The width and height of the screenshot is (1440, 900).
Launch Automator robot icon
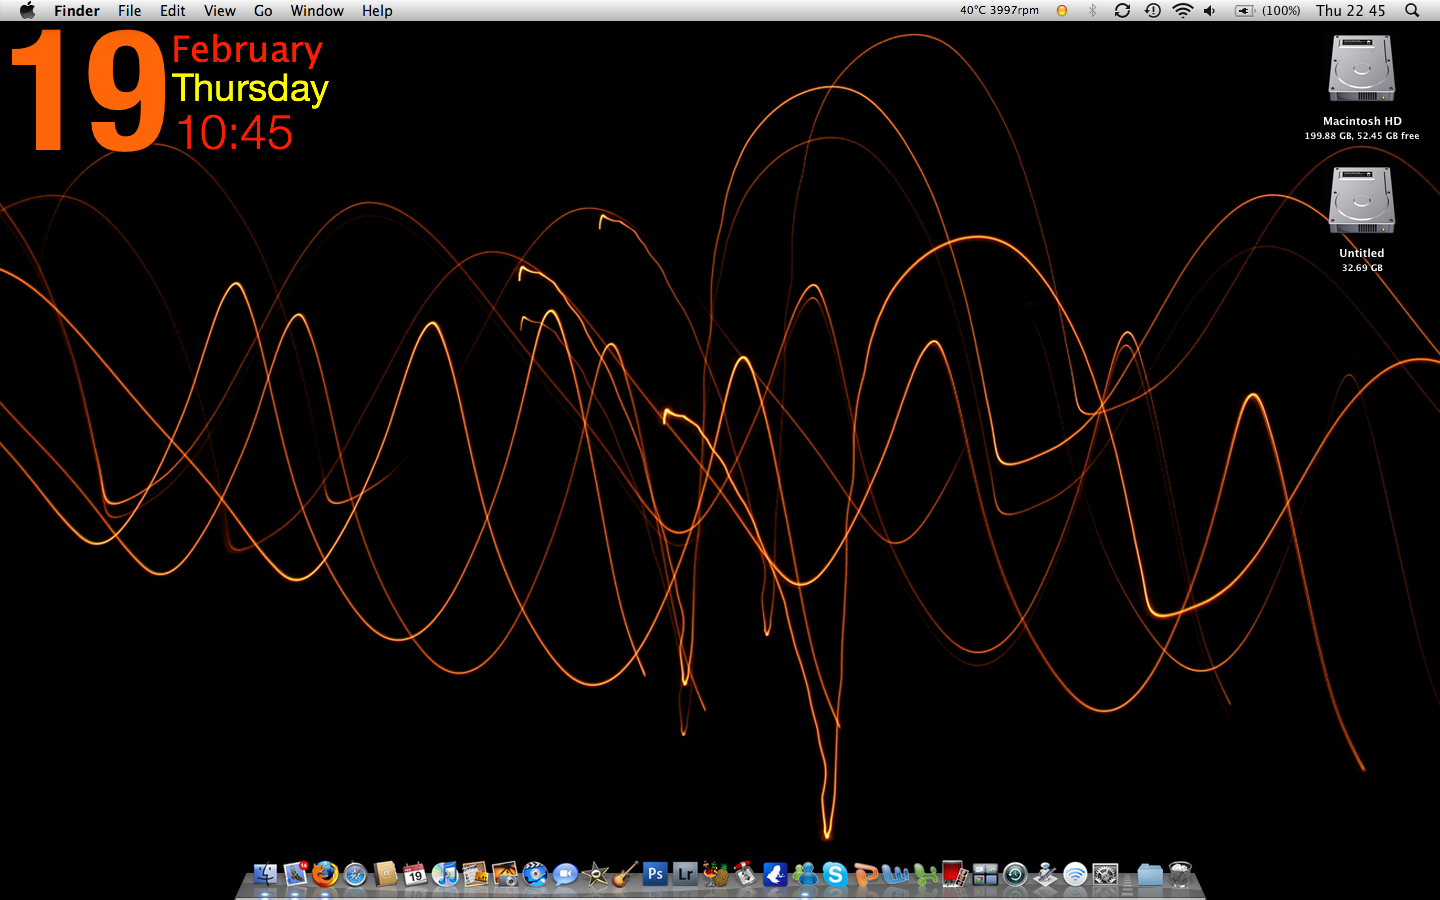click(x=1045, y=875)
